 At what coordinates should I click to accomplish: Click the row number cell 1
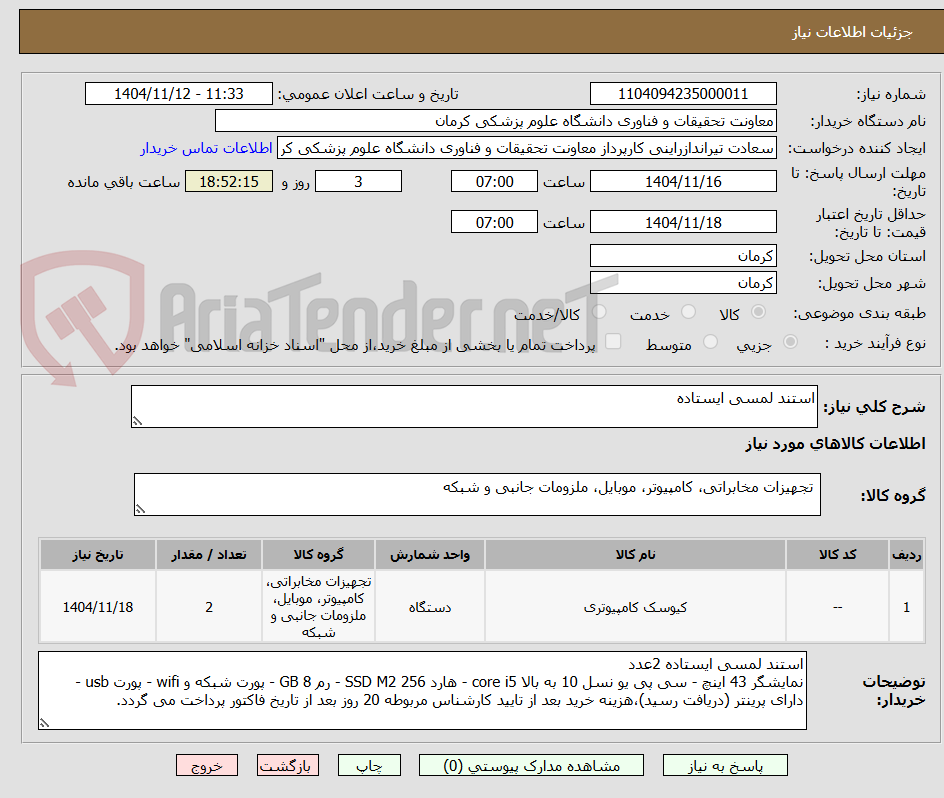pyautogui.click(x=907, y=607)
